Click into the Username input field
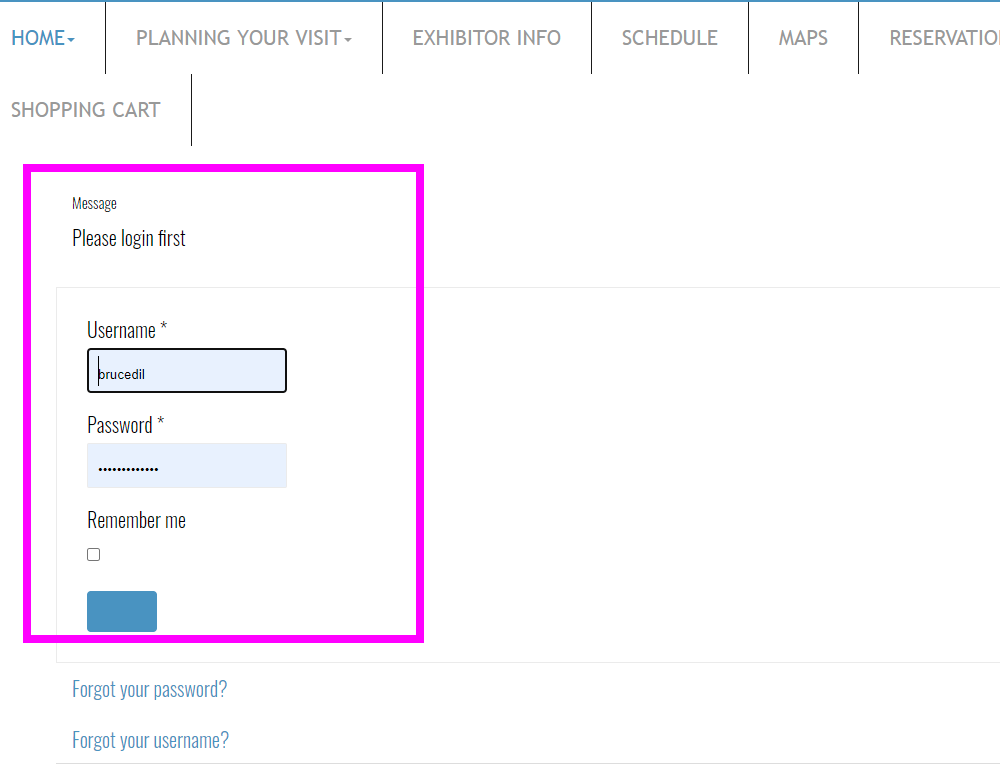This screenshot has width=1000, height=773. pos(187,371)
